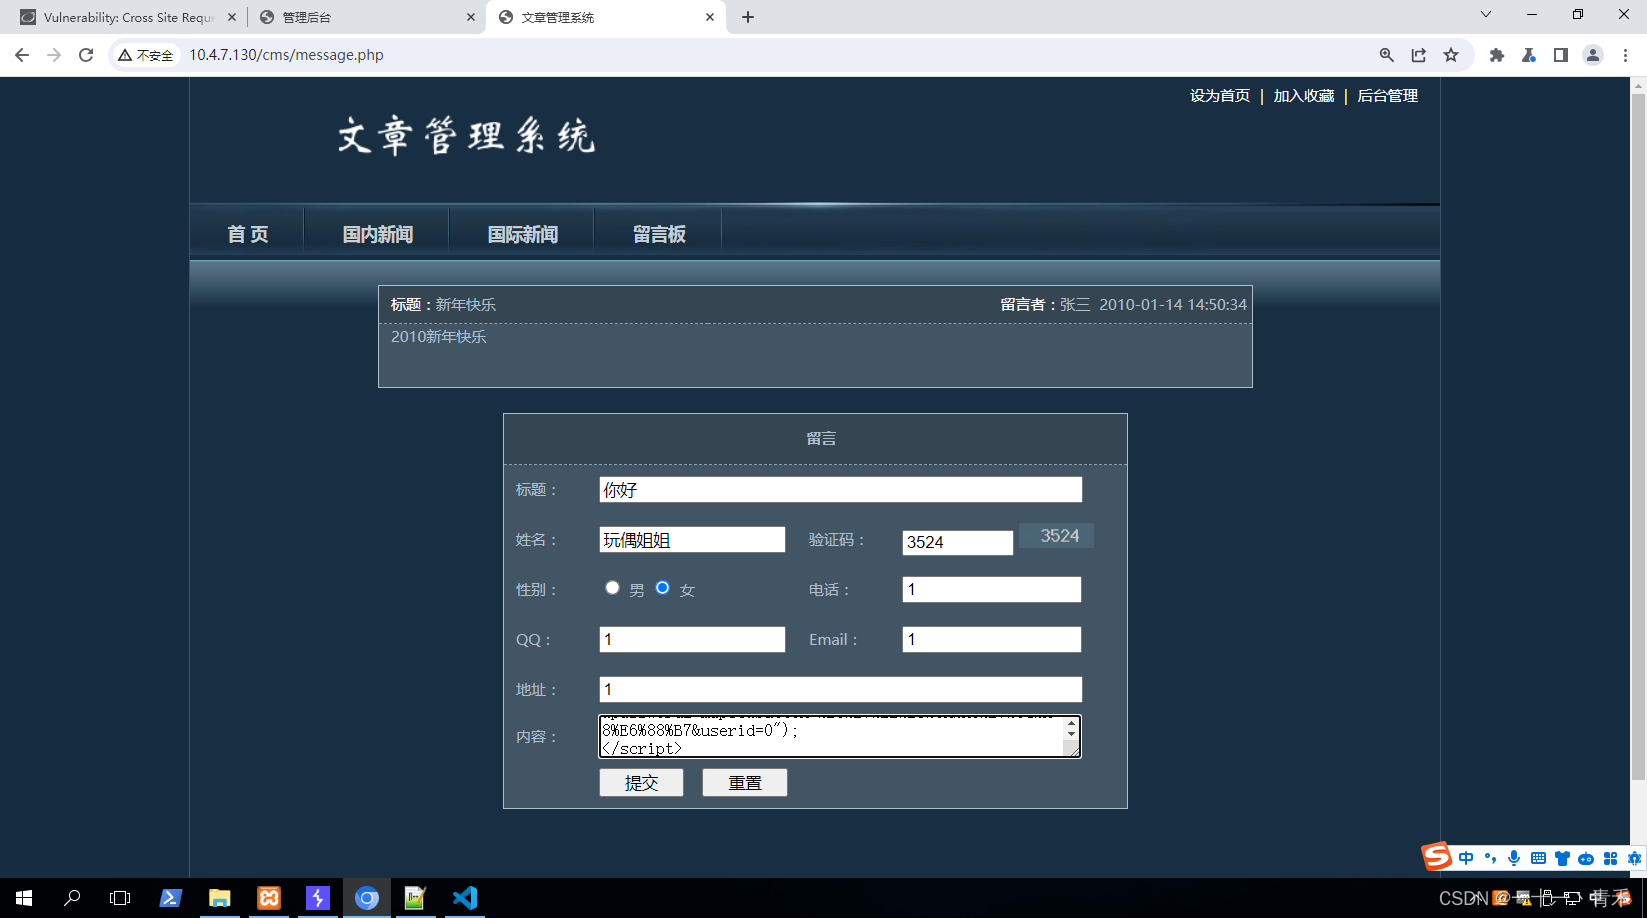Select the 文章管理系统 tab
Image resolution: width=1647 pixels, height=918 pixels.
[x=605, y=17]
